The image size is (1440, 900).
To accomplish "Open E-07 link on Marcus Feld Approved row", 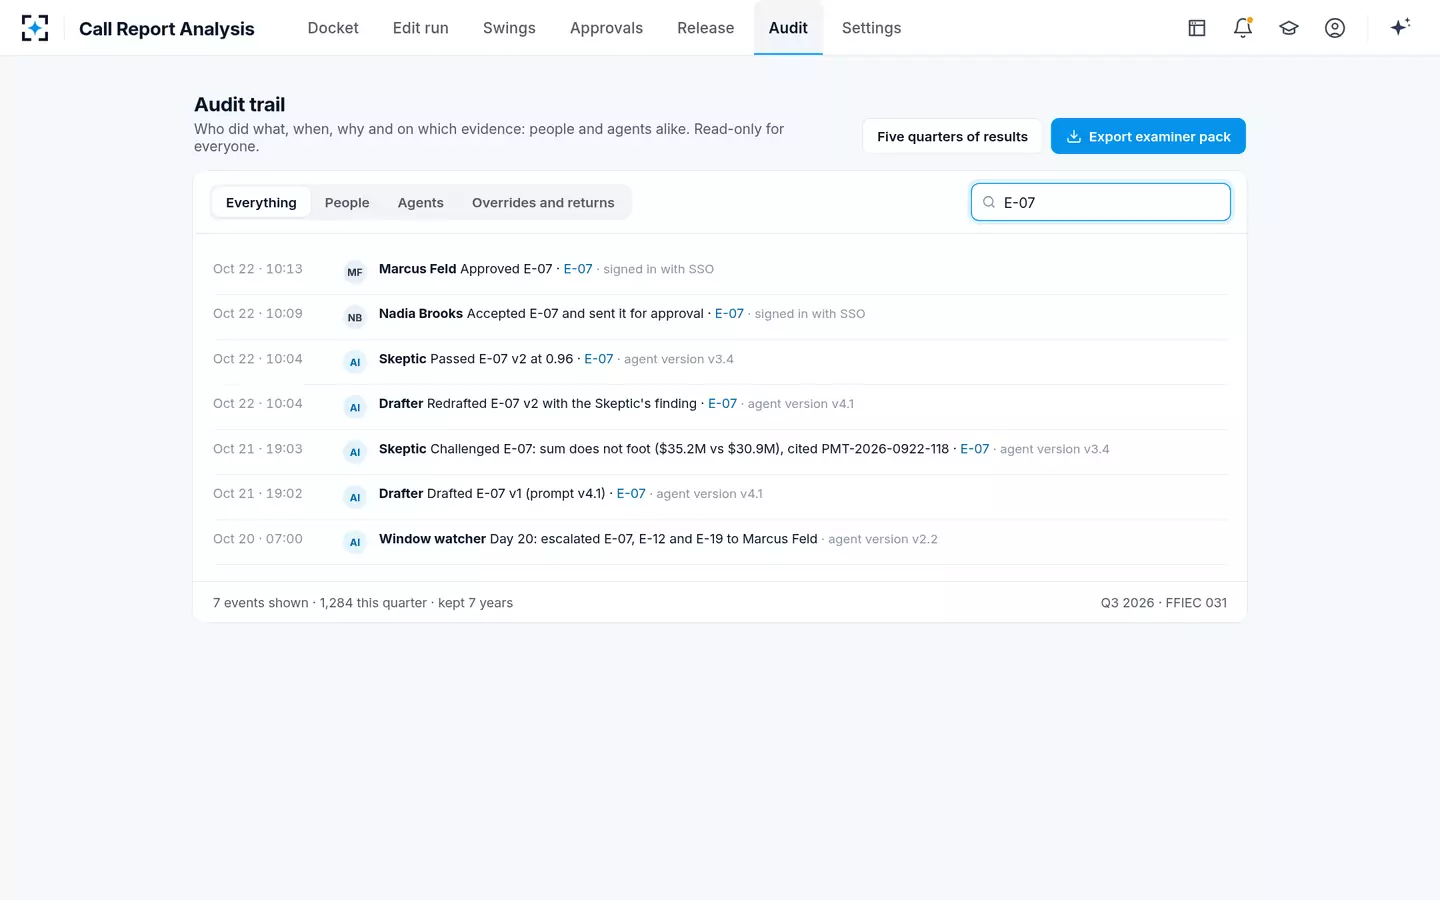I will click(578, 269).
